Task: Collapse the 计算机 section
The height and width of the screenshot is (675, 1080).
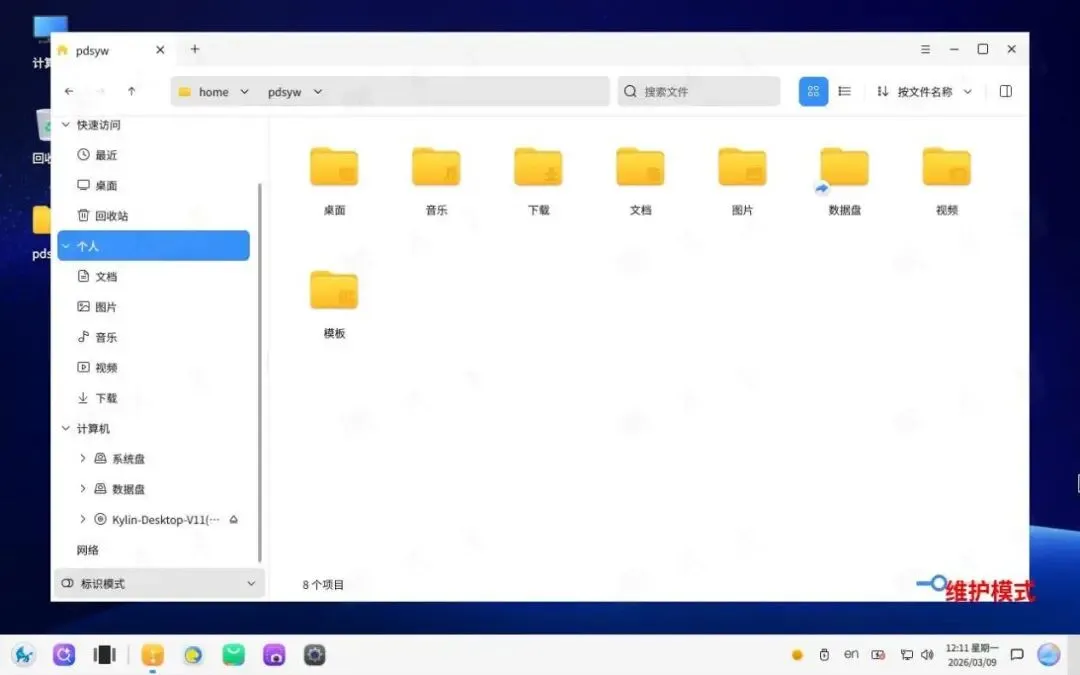Action: coord(66,428)
